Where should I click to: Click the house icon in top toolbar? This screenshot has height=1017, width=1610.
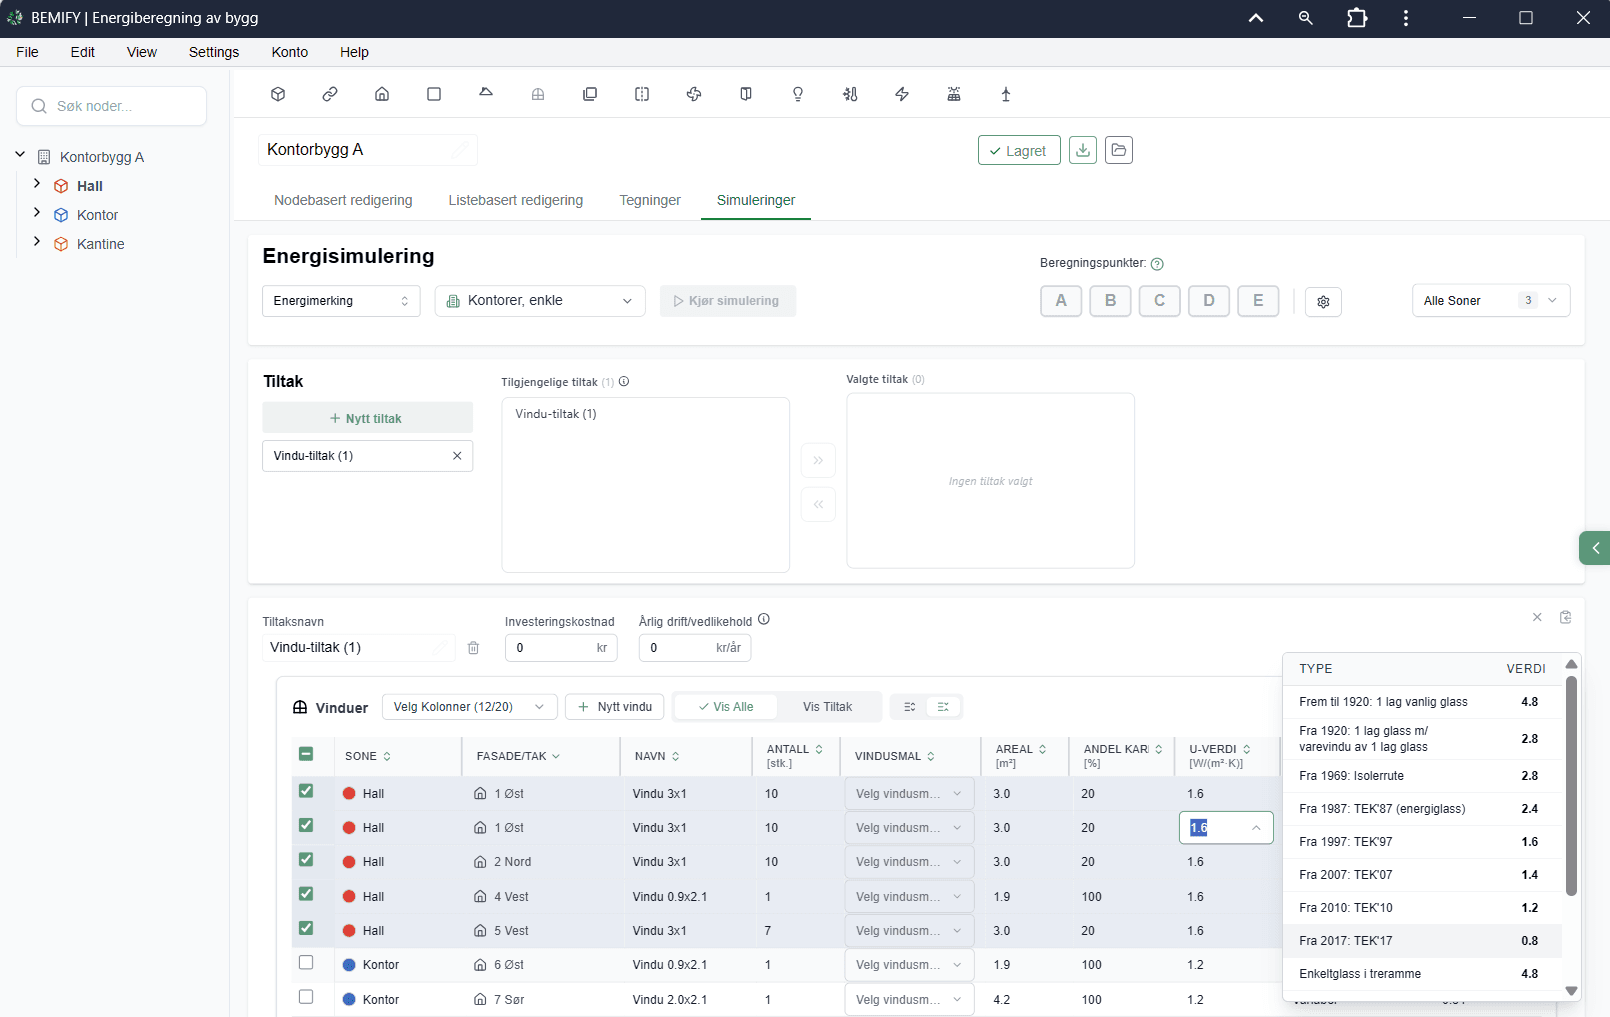pyautogui.click(x=382, y=94)
